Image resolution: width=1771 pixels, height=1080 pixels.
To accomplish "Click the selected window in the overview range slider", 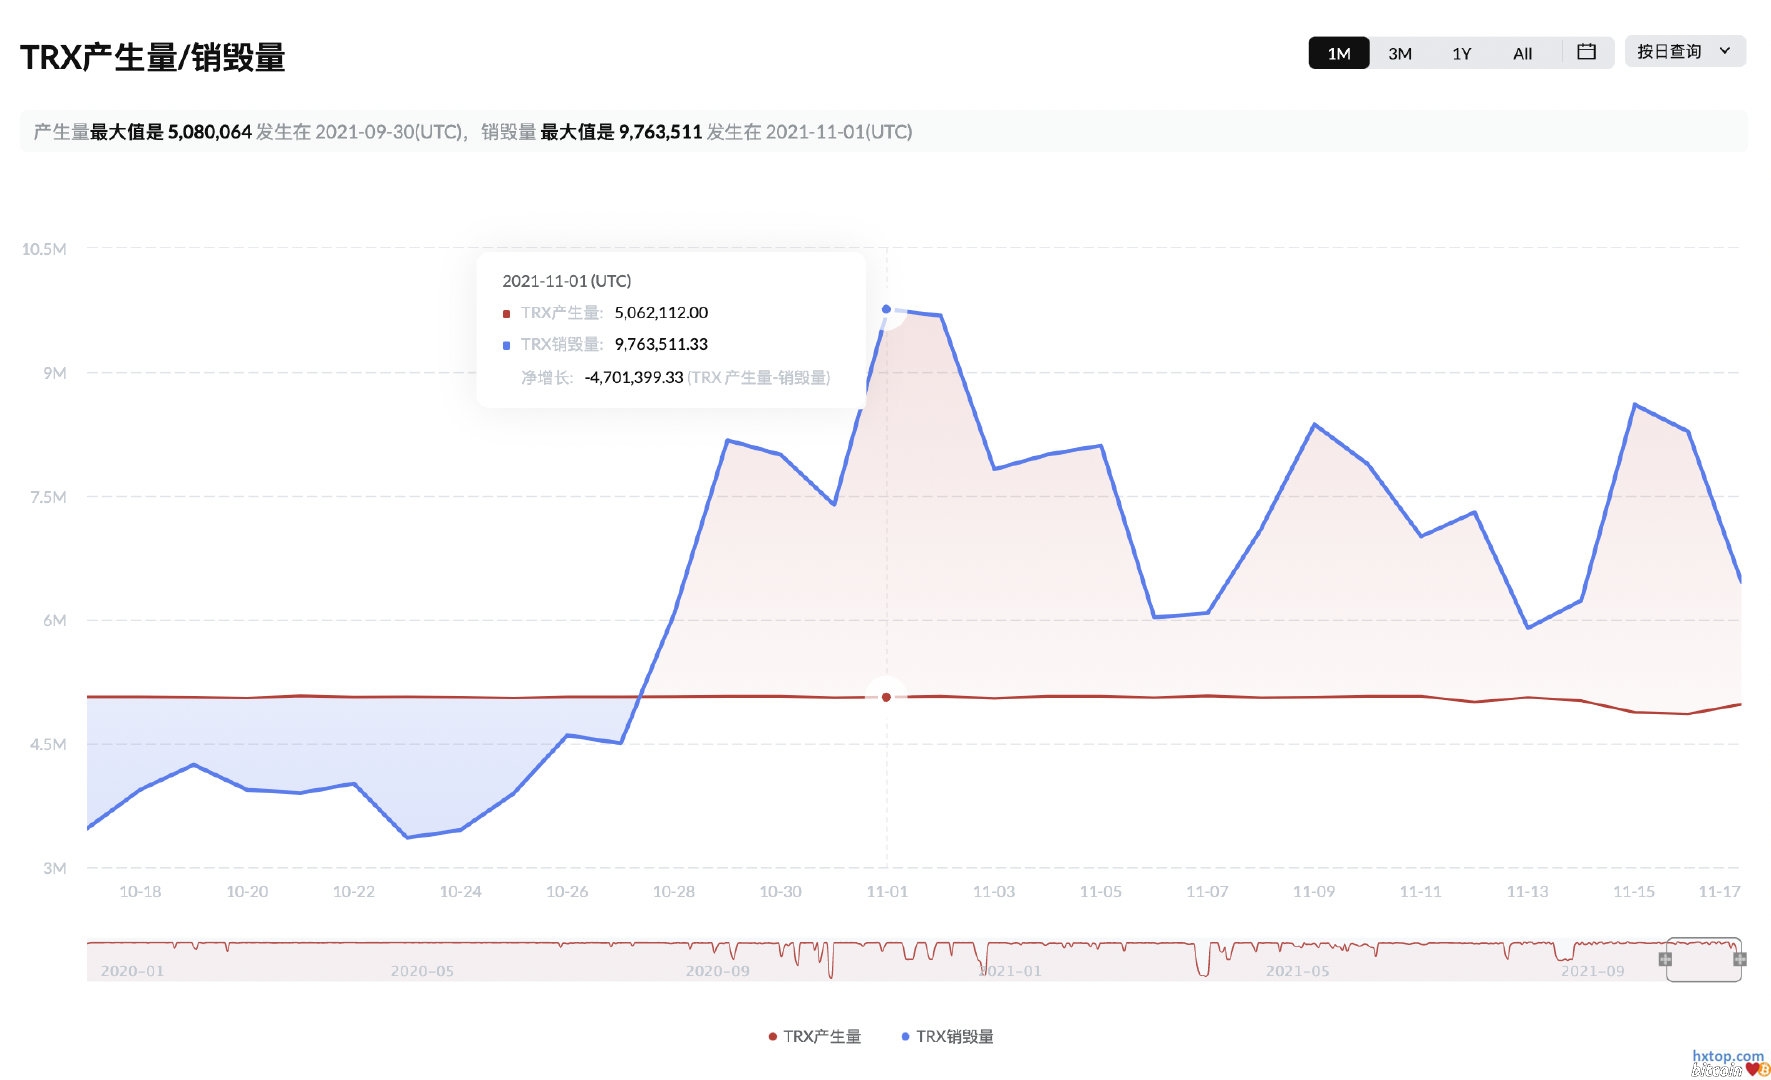I will (1703, 960).
